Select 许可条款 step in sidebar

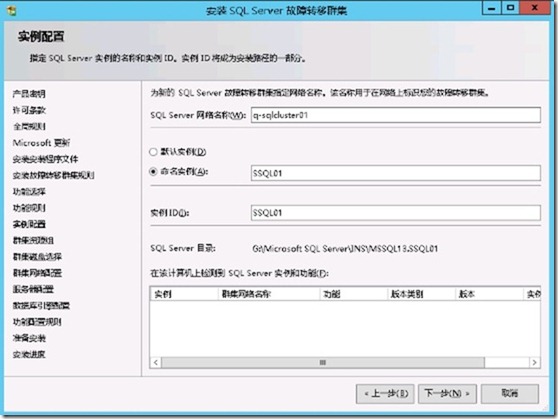click(29, 110)
